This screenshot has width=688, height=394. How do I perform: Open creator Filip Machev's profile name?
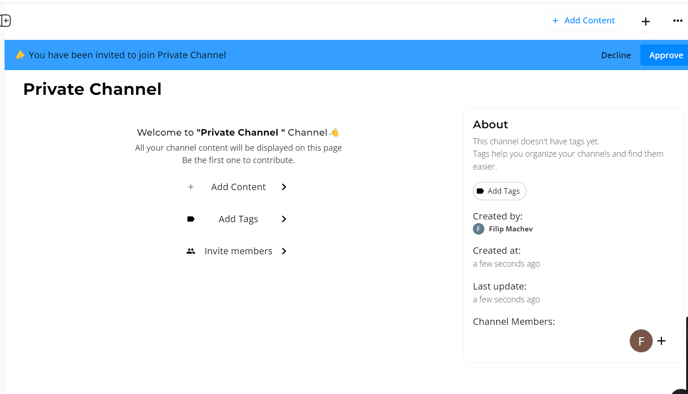tap(511, 229)
